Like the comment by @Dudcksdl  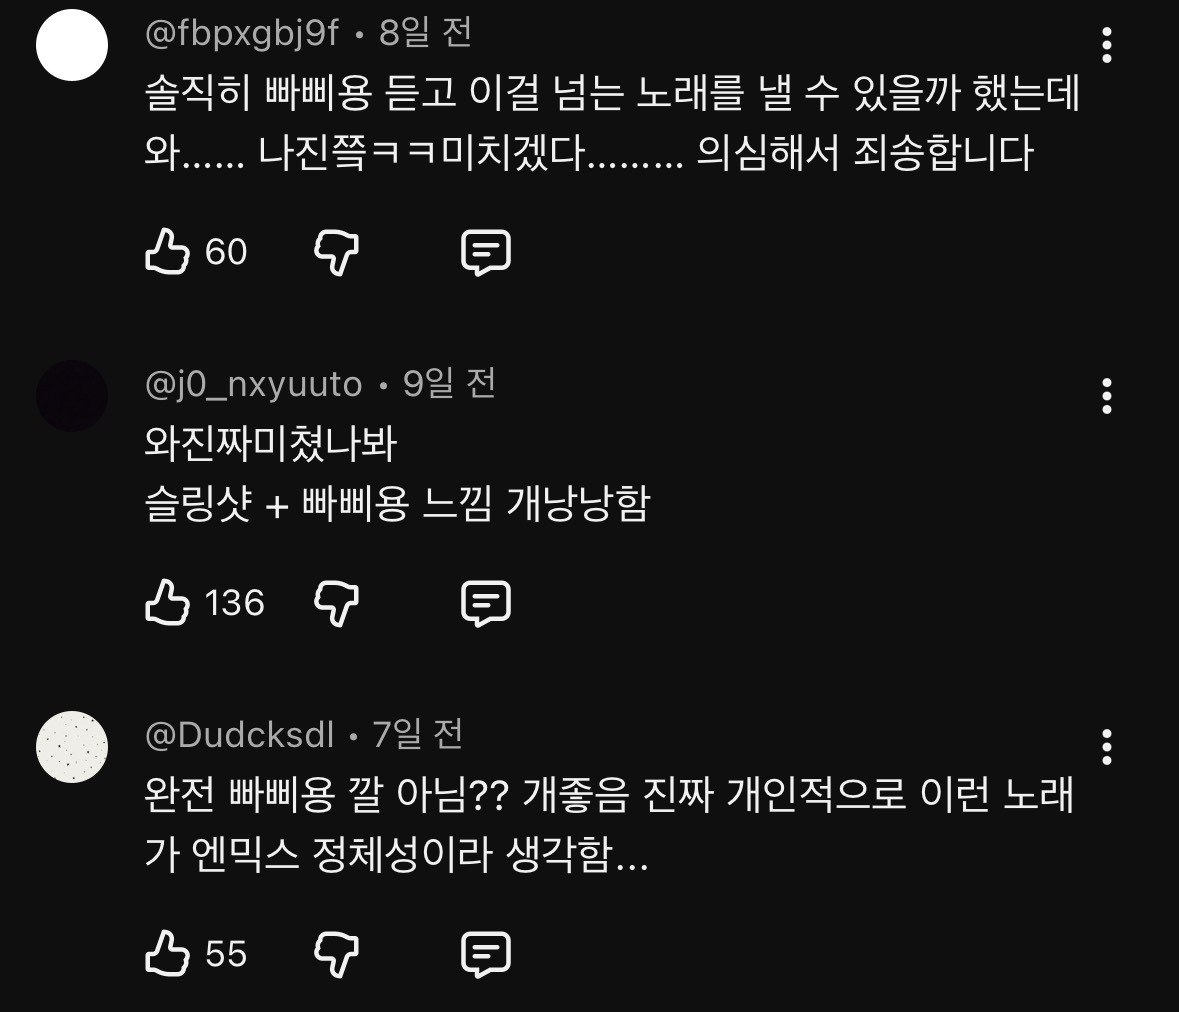click(167, 954)
